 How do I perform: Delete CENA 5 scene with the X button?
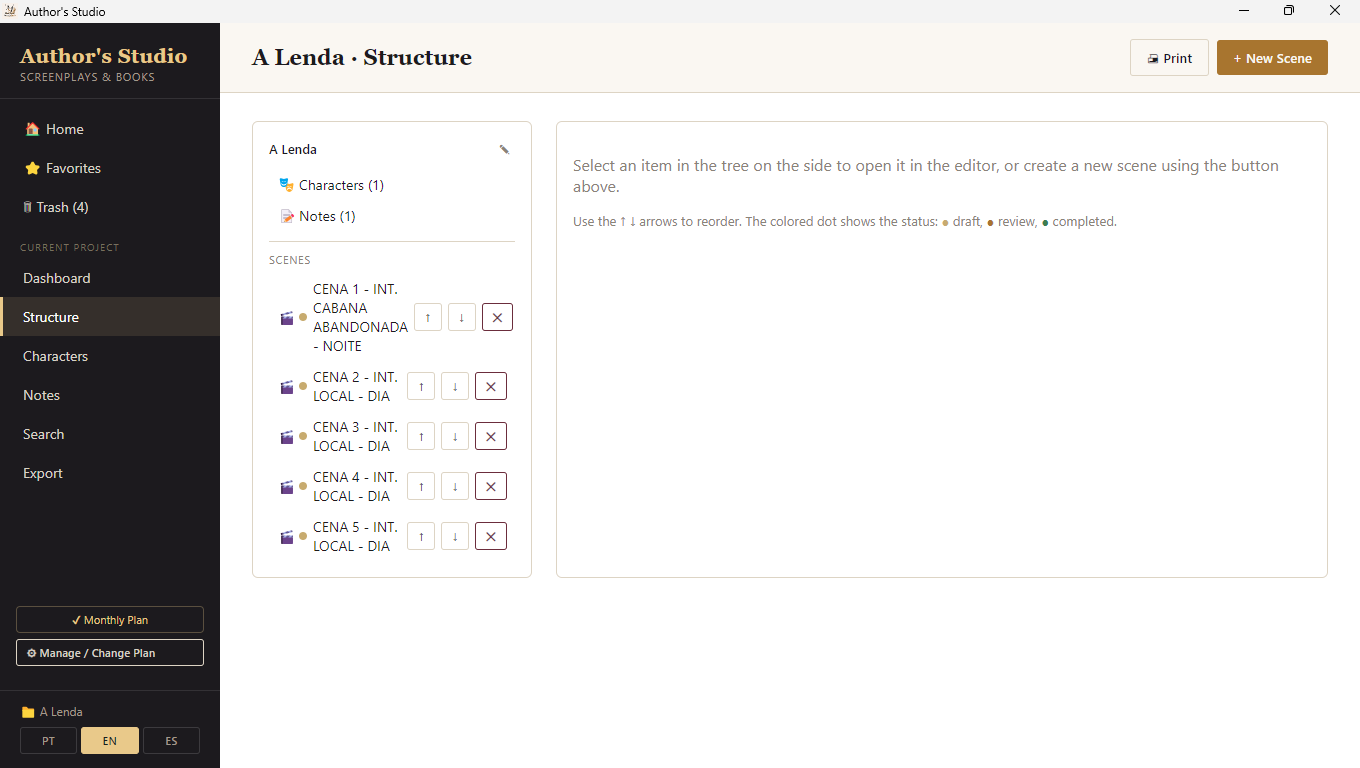tap(491, 537)
